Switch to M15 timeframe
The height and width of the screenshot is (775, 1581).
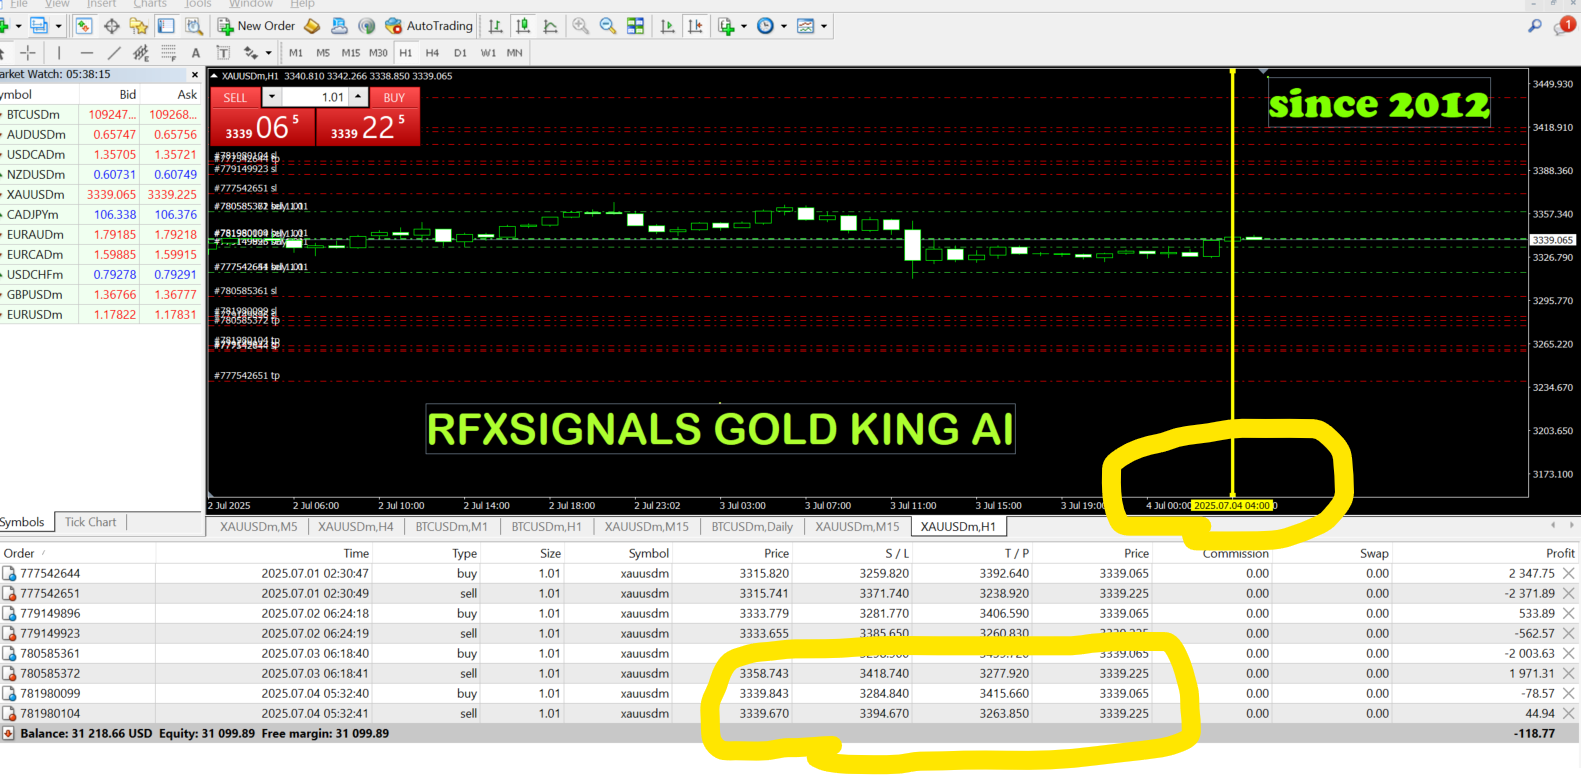pyautogui.click(x=351, y=53)
